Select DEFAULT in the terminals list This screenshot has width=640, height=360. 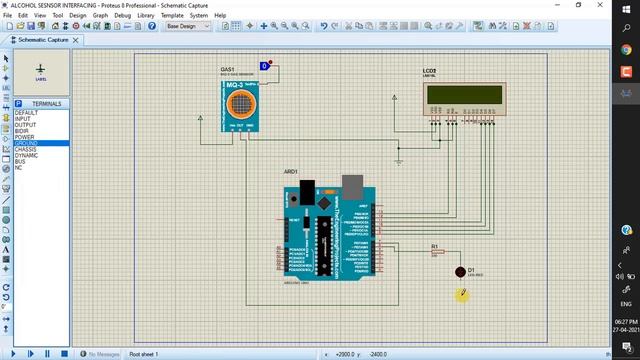(41, 113)
